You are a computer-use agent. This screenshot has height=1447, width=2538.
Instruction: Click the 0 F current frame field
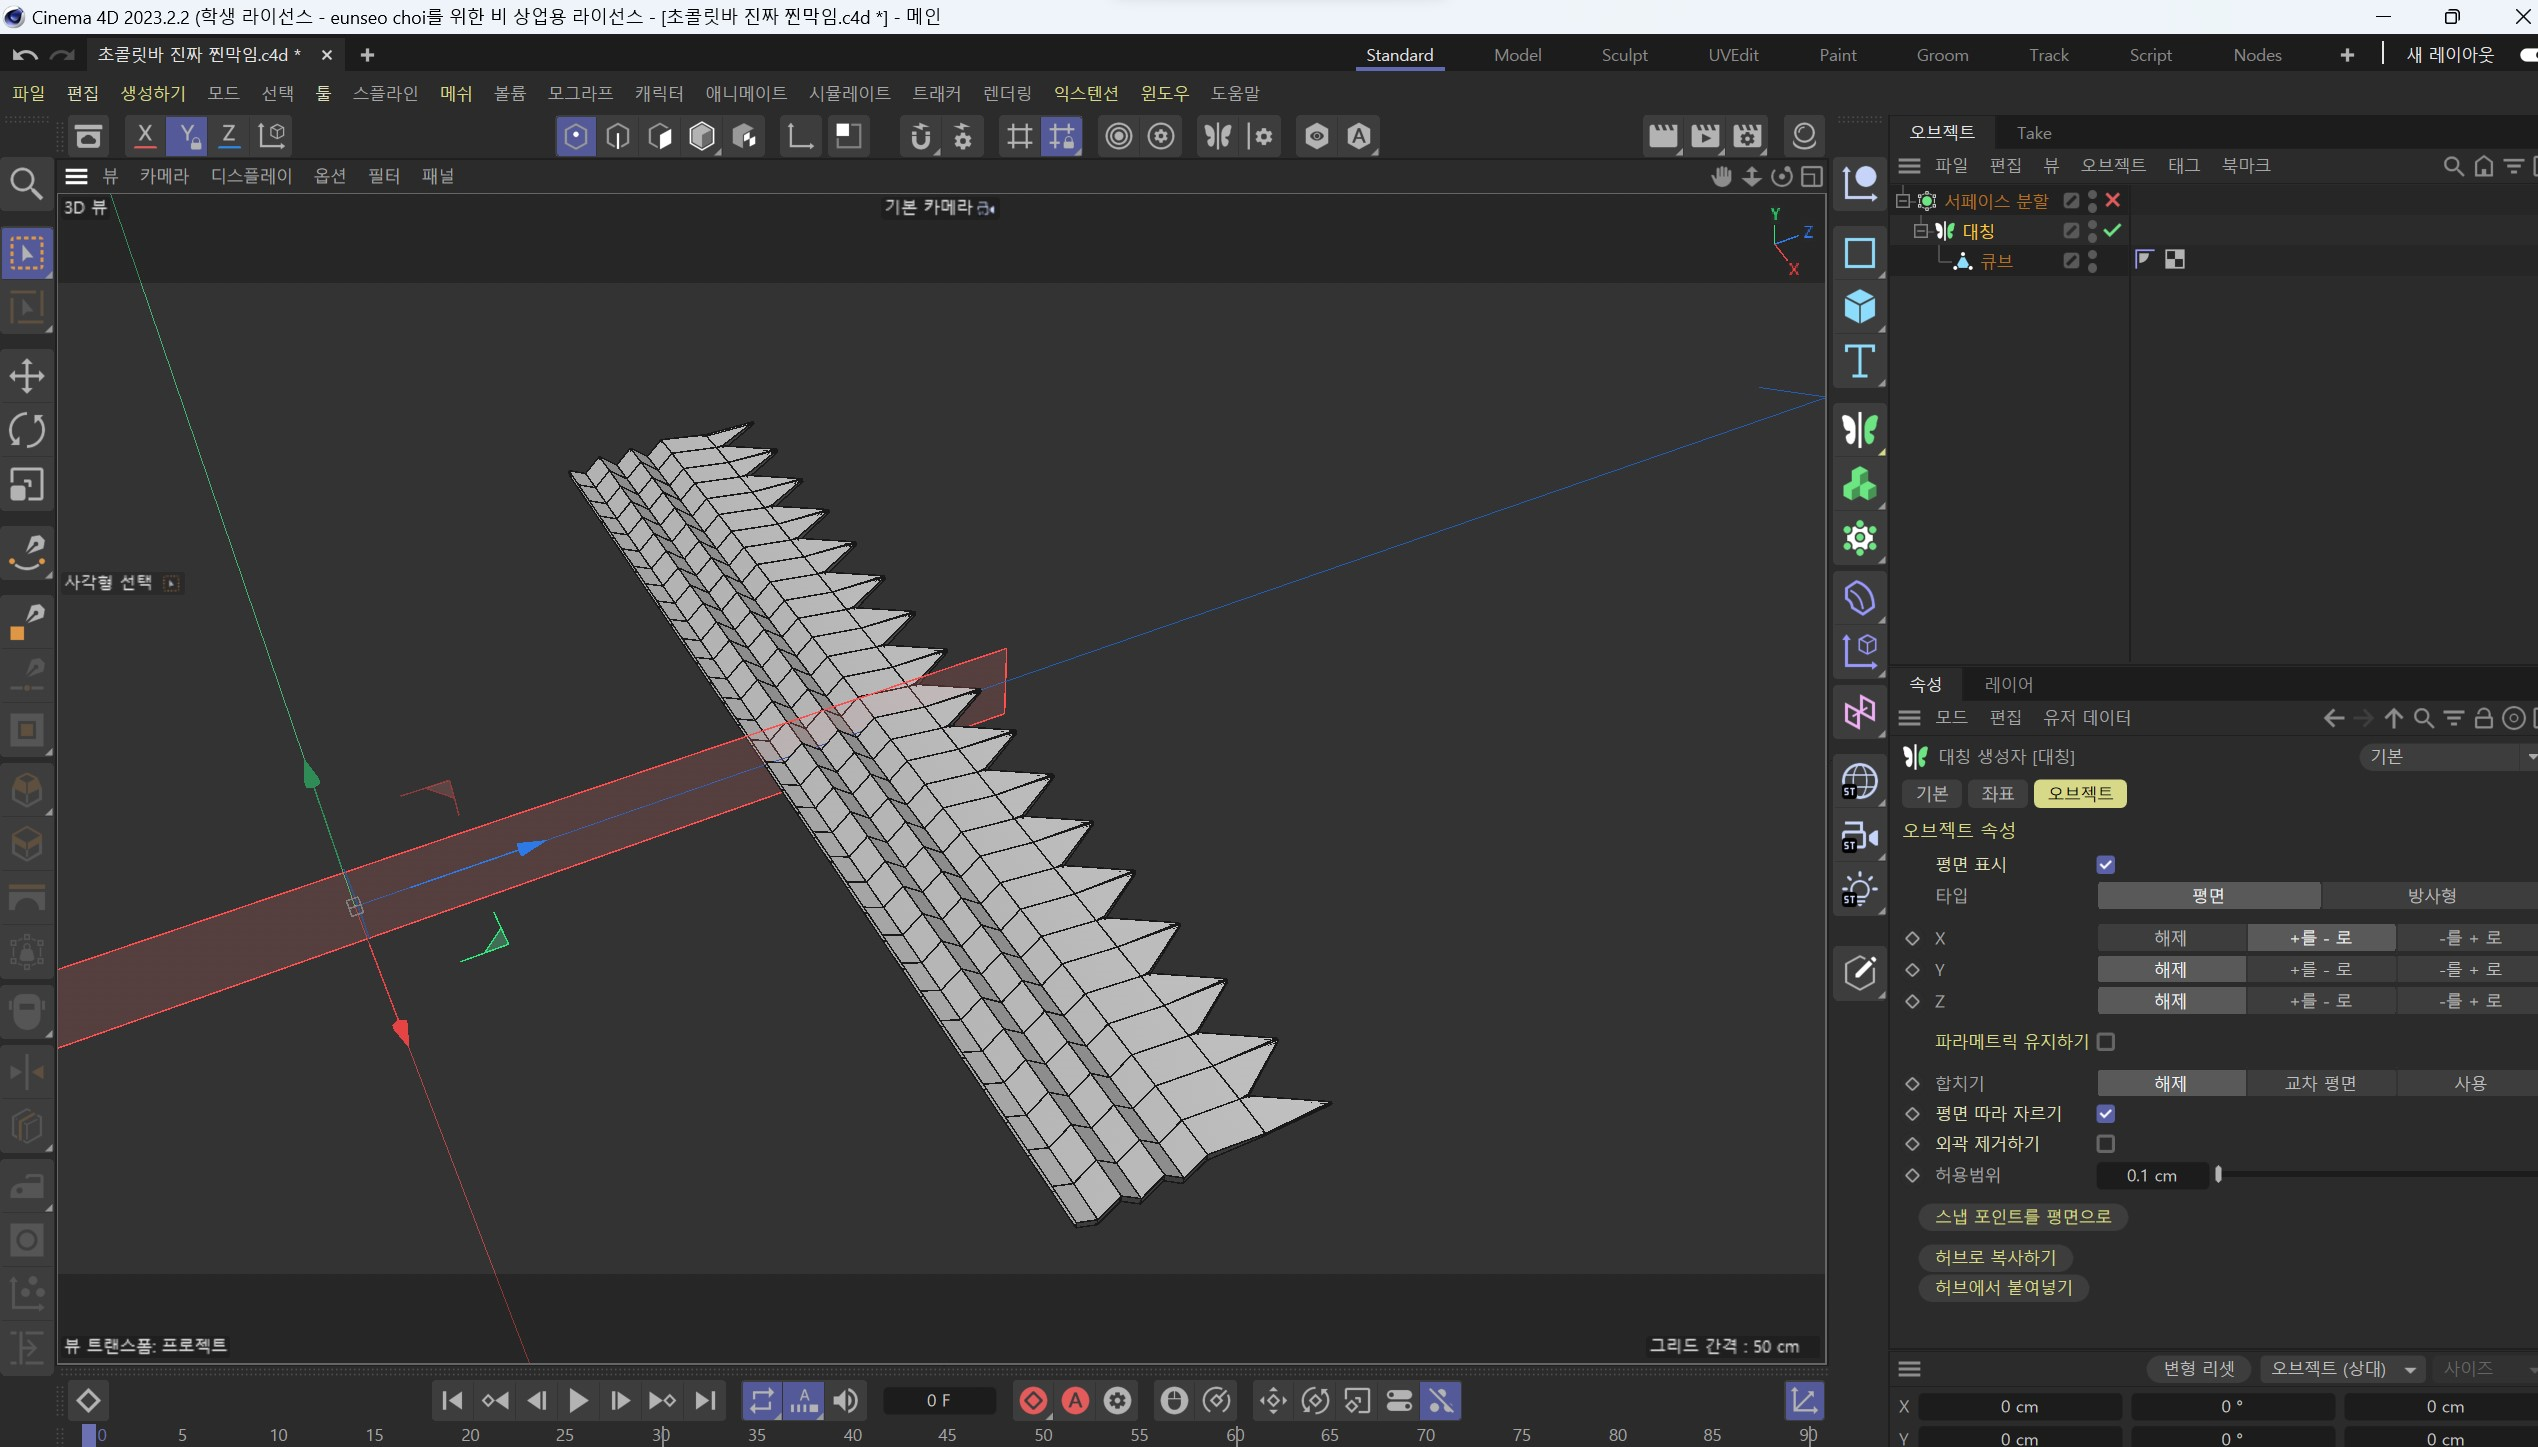click(938, 1401)
